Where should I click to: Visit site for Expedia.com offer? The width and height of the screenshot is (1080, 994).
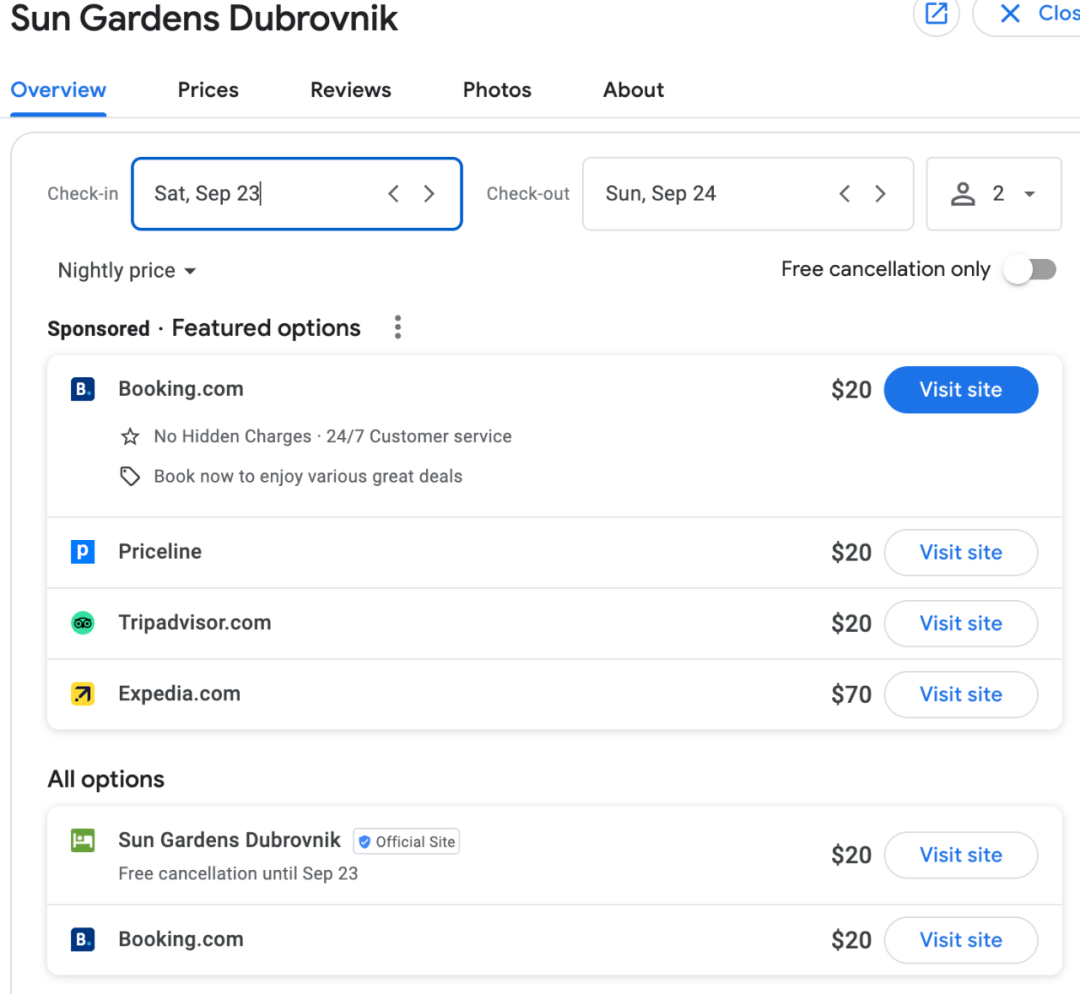click(960, 694)
